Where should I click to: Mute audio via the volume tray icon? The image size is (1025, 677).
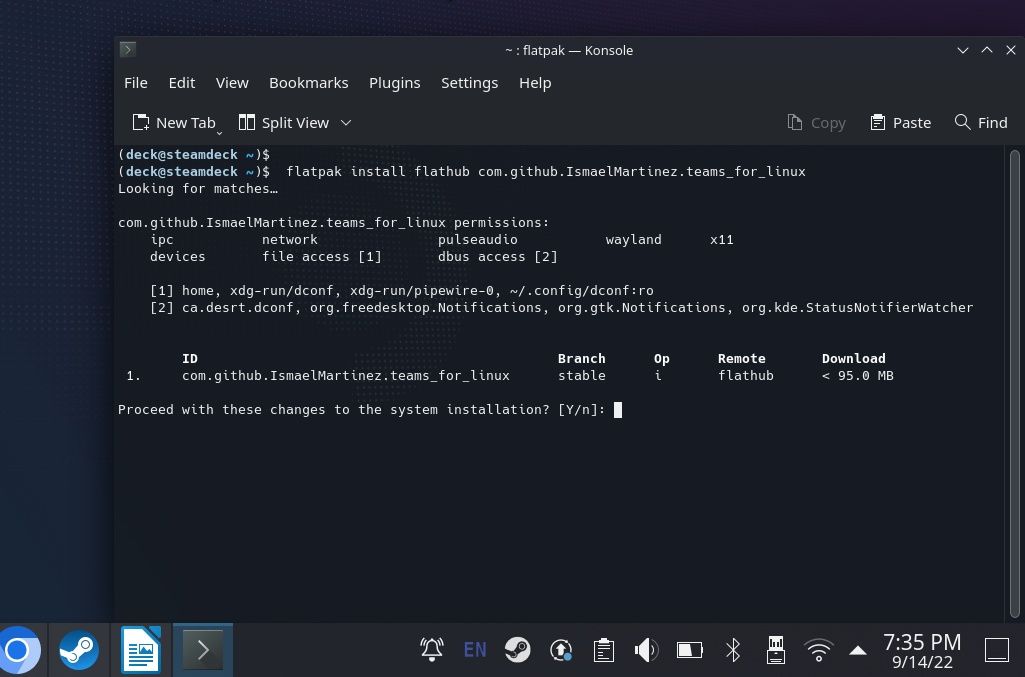pyautogui.click(x=646, y=650)
